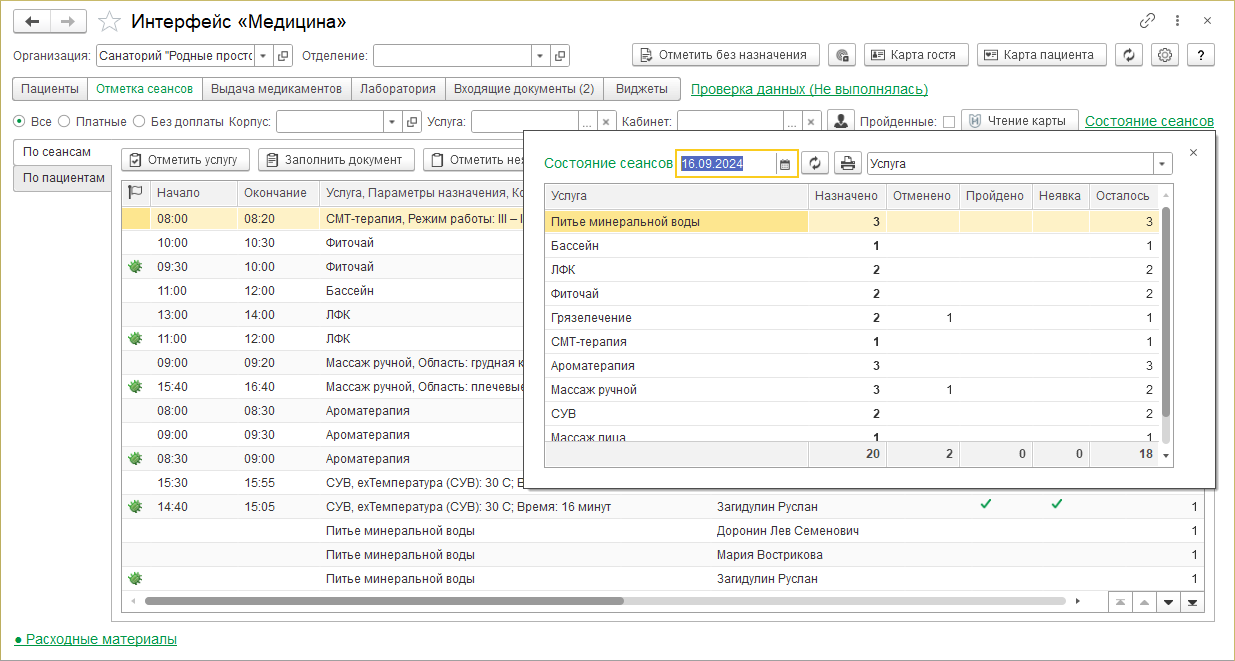
Task: Click the Карта пациента button
Action: pyautogui.click(x=1041, y=55)
